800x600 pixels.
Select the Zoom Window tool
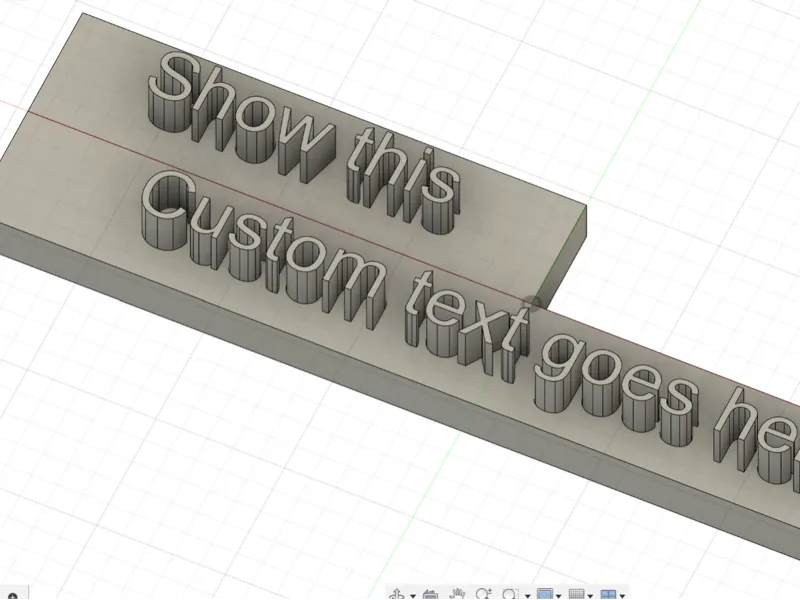coord(510,594)
